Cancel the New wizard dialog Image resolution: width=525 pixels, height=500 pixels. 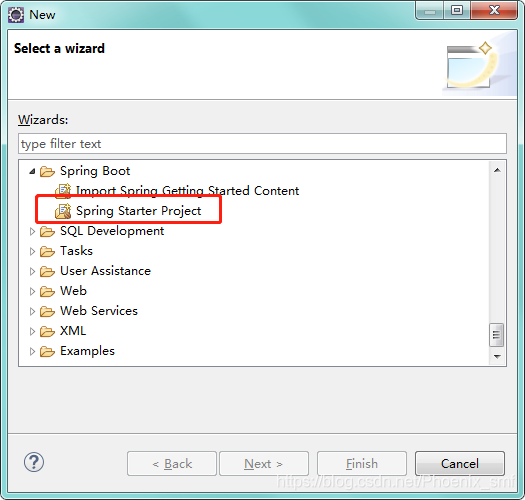point(460,464)
